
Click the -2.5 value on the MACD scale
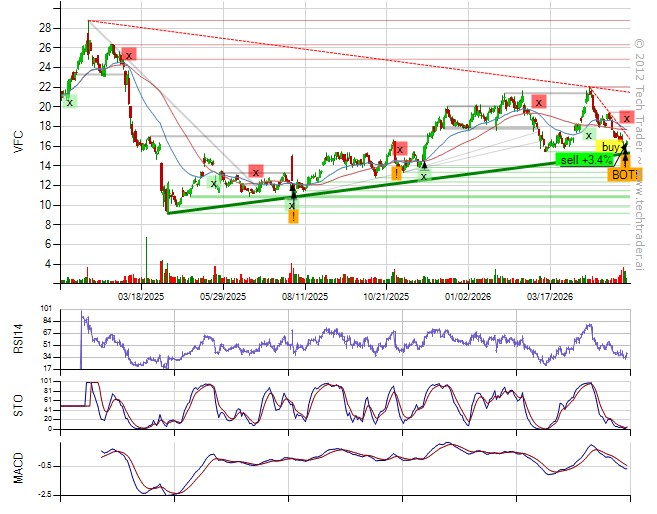pyautogui.click(x=46, y=495)
